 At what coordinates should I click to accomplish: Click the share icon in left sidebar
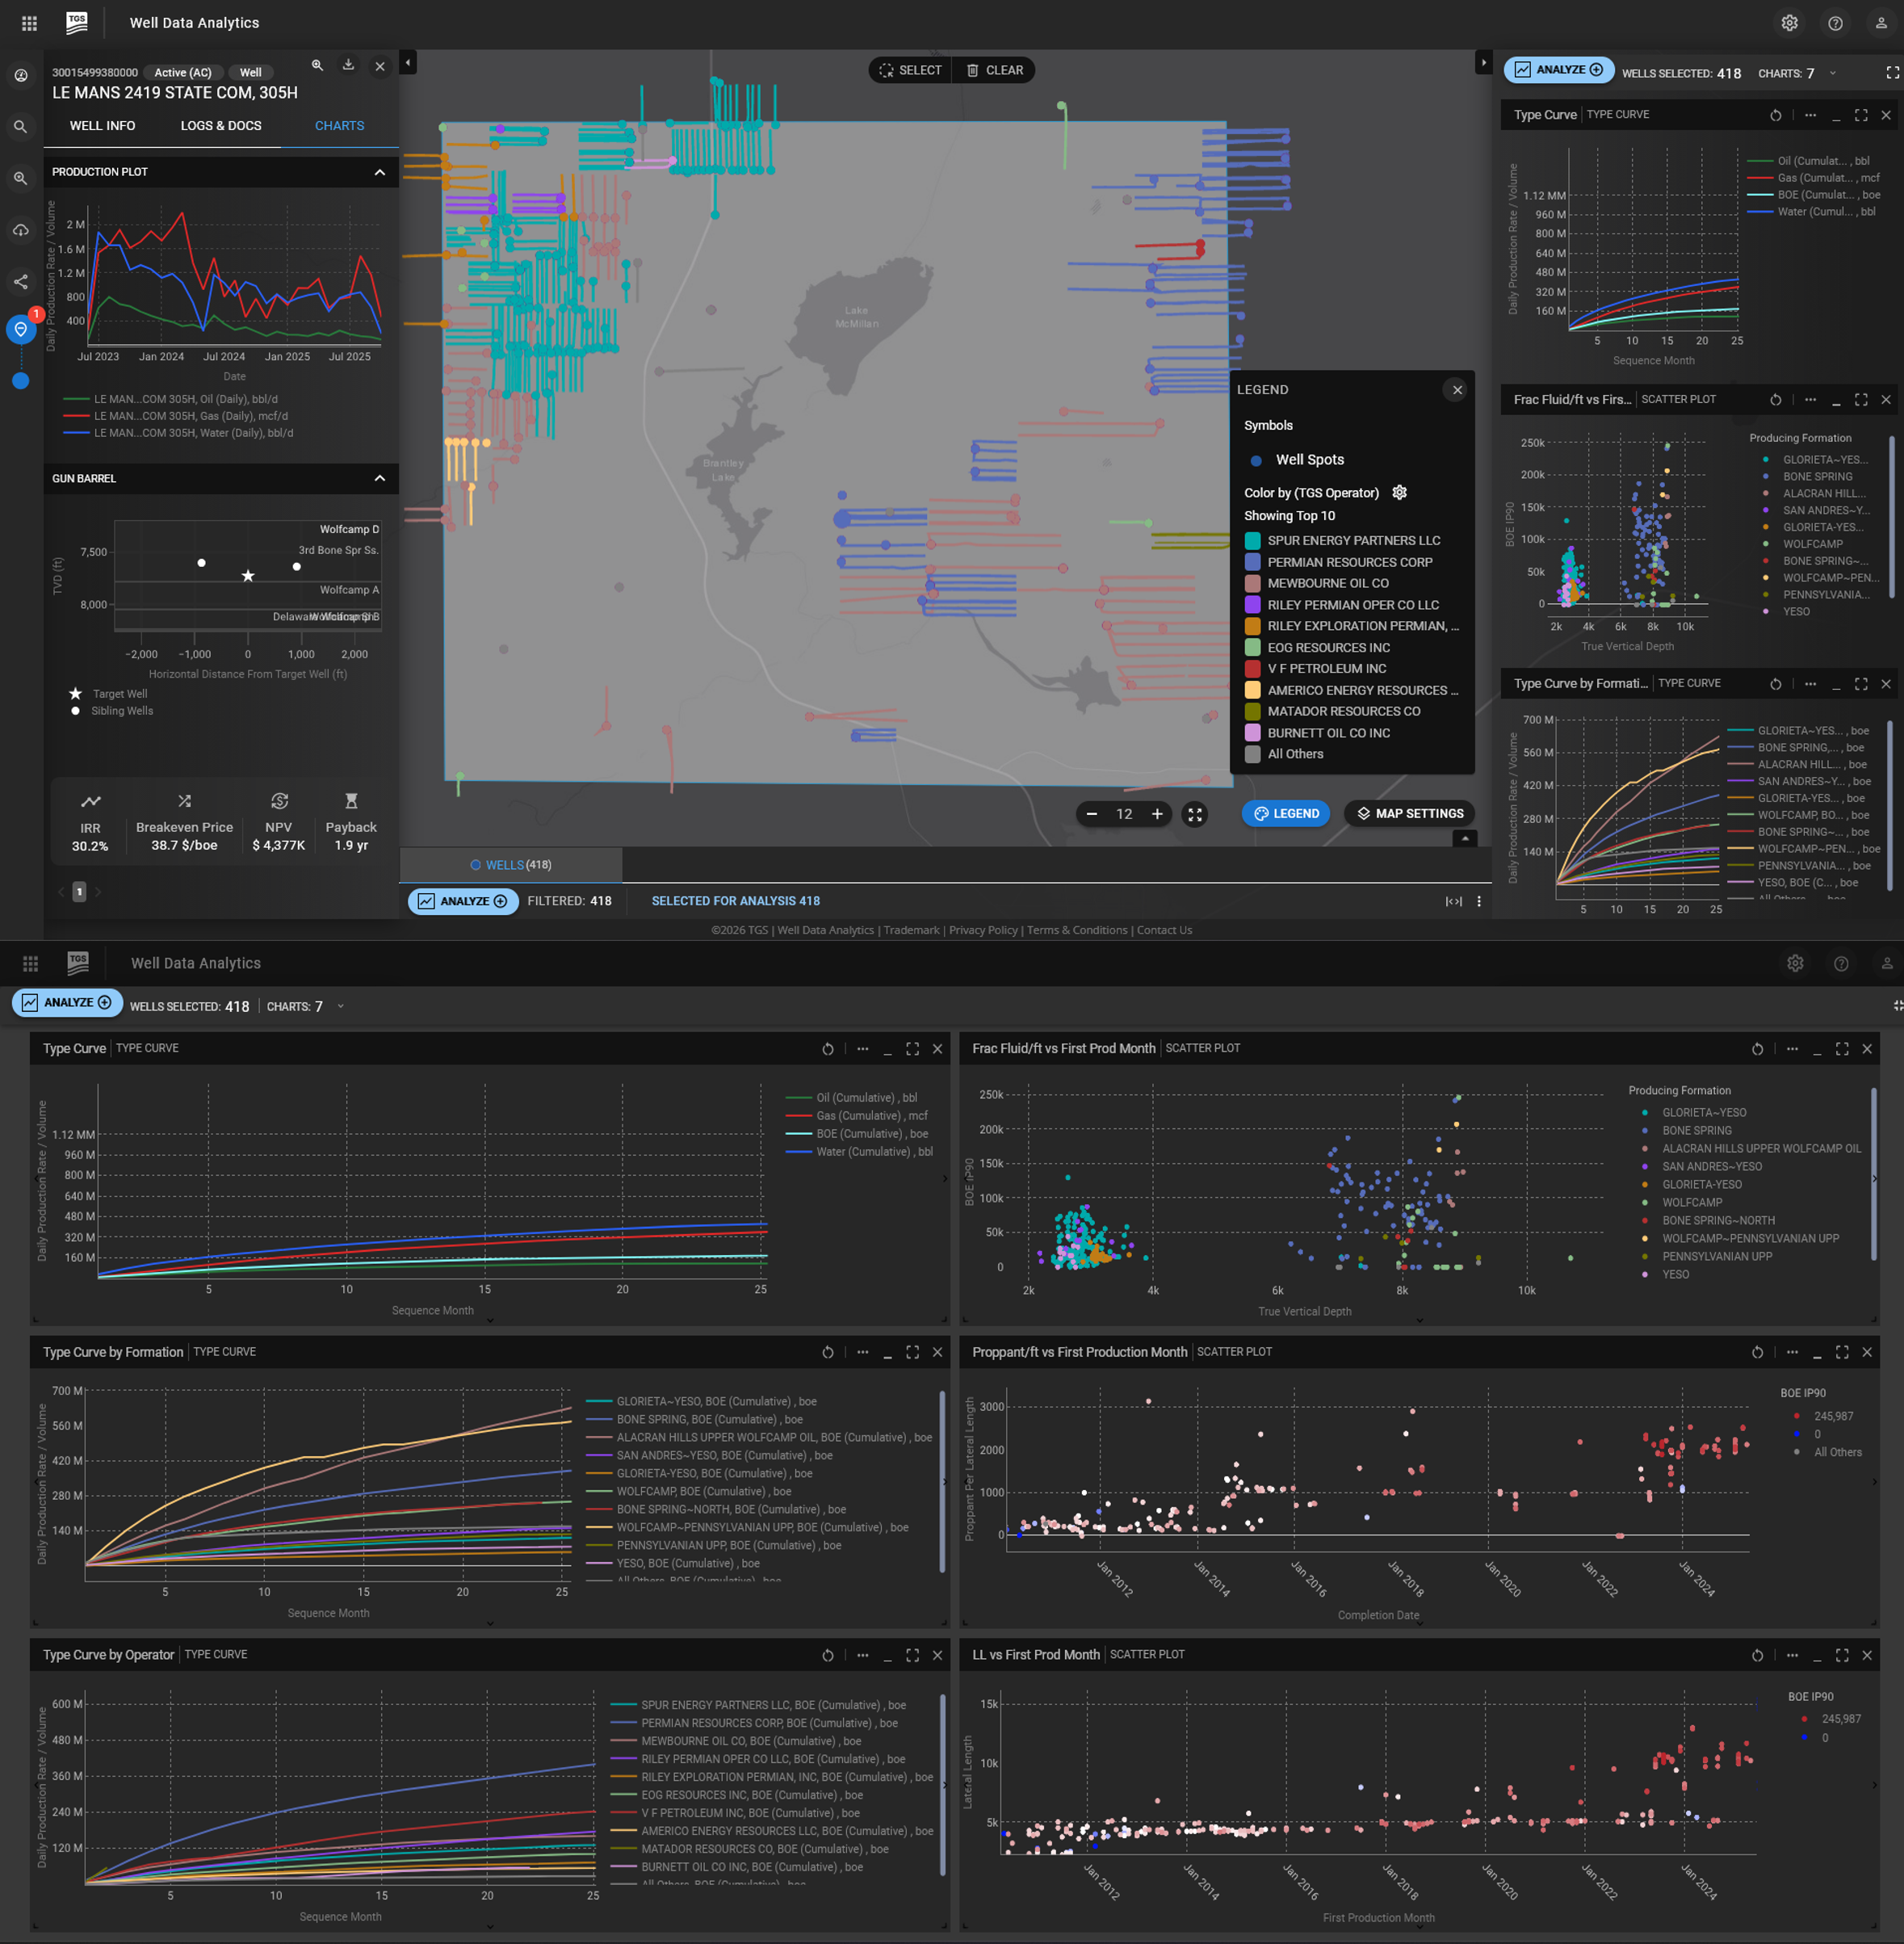[x=21, y=282]
